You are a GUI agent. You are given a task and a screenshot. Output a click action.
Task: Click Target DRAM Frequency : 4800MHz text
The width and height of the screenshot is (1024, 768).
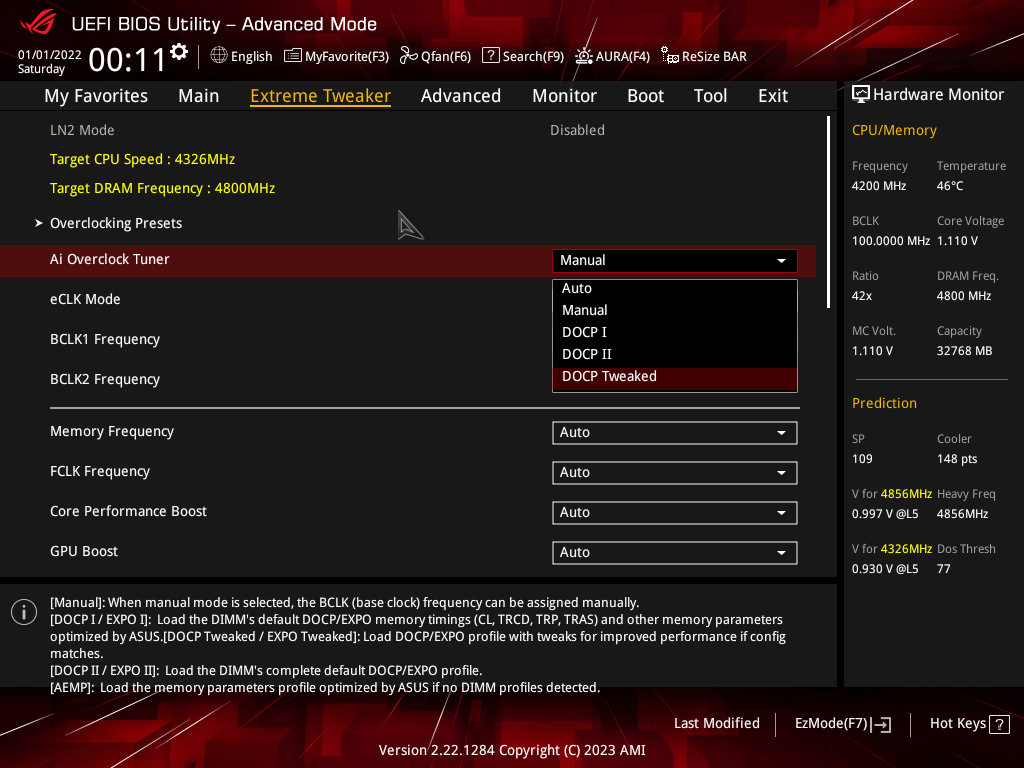tap(163, 188)
